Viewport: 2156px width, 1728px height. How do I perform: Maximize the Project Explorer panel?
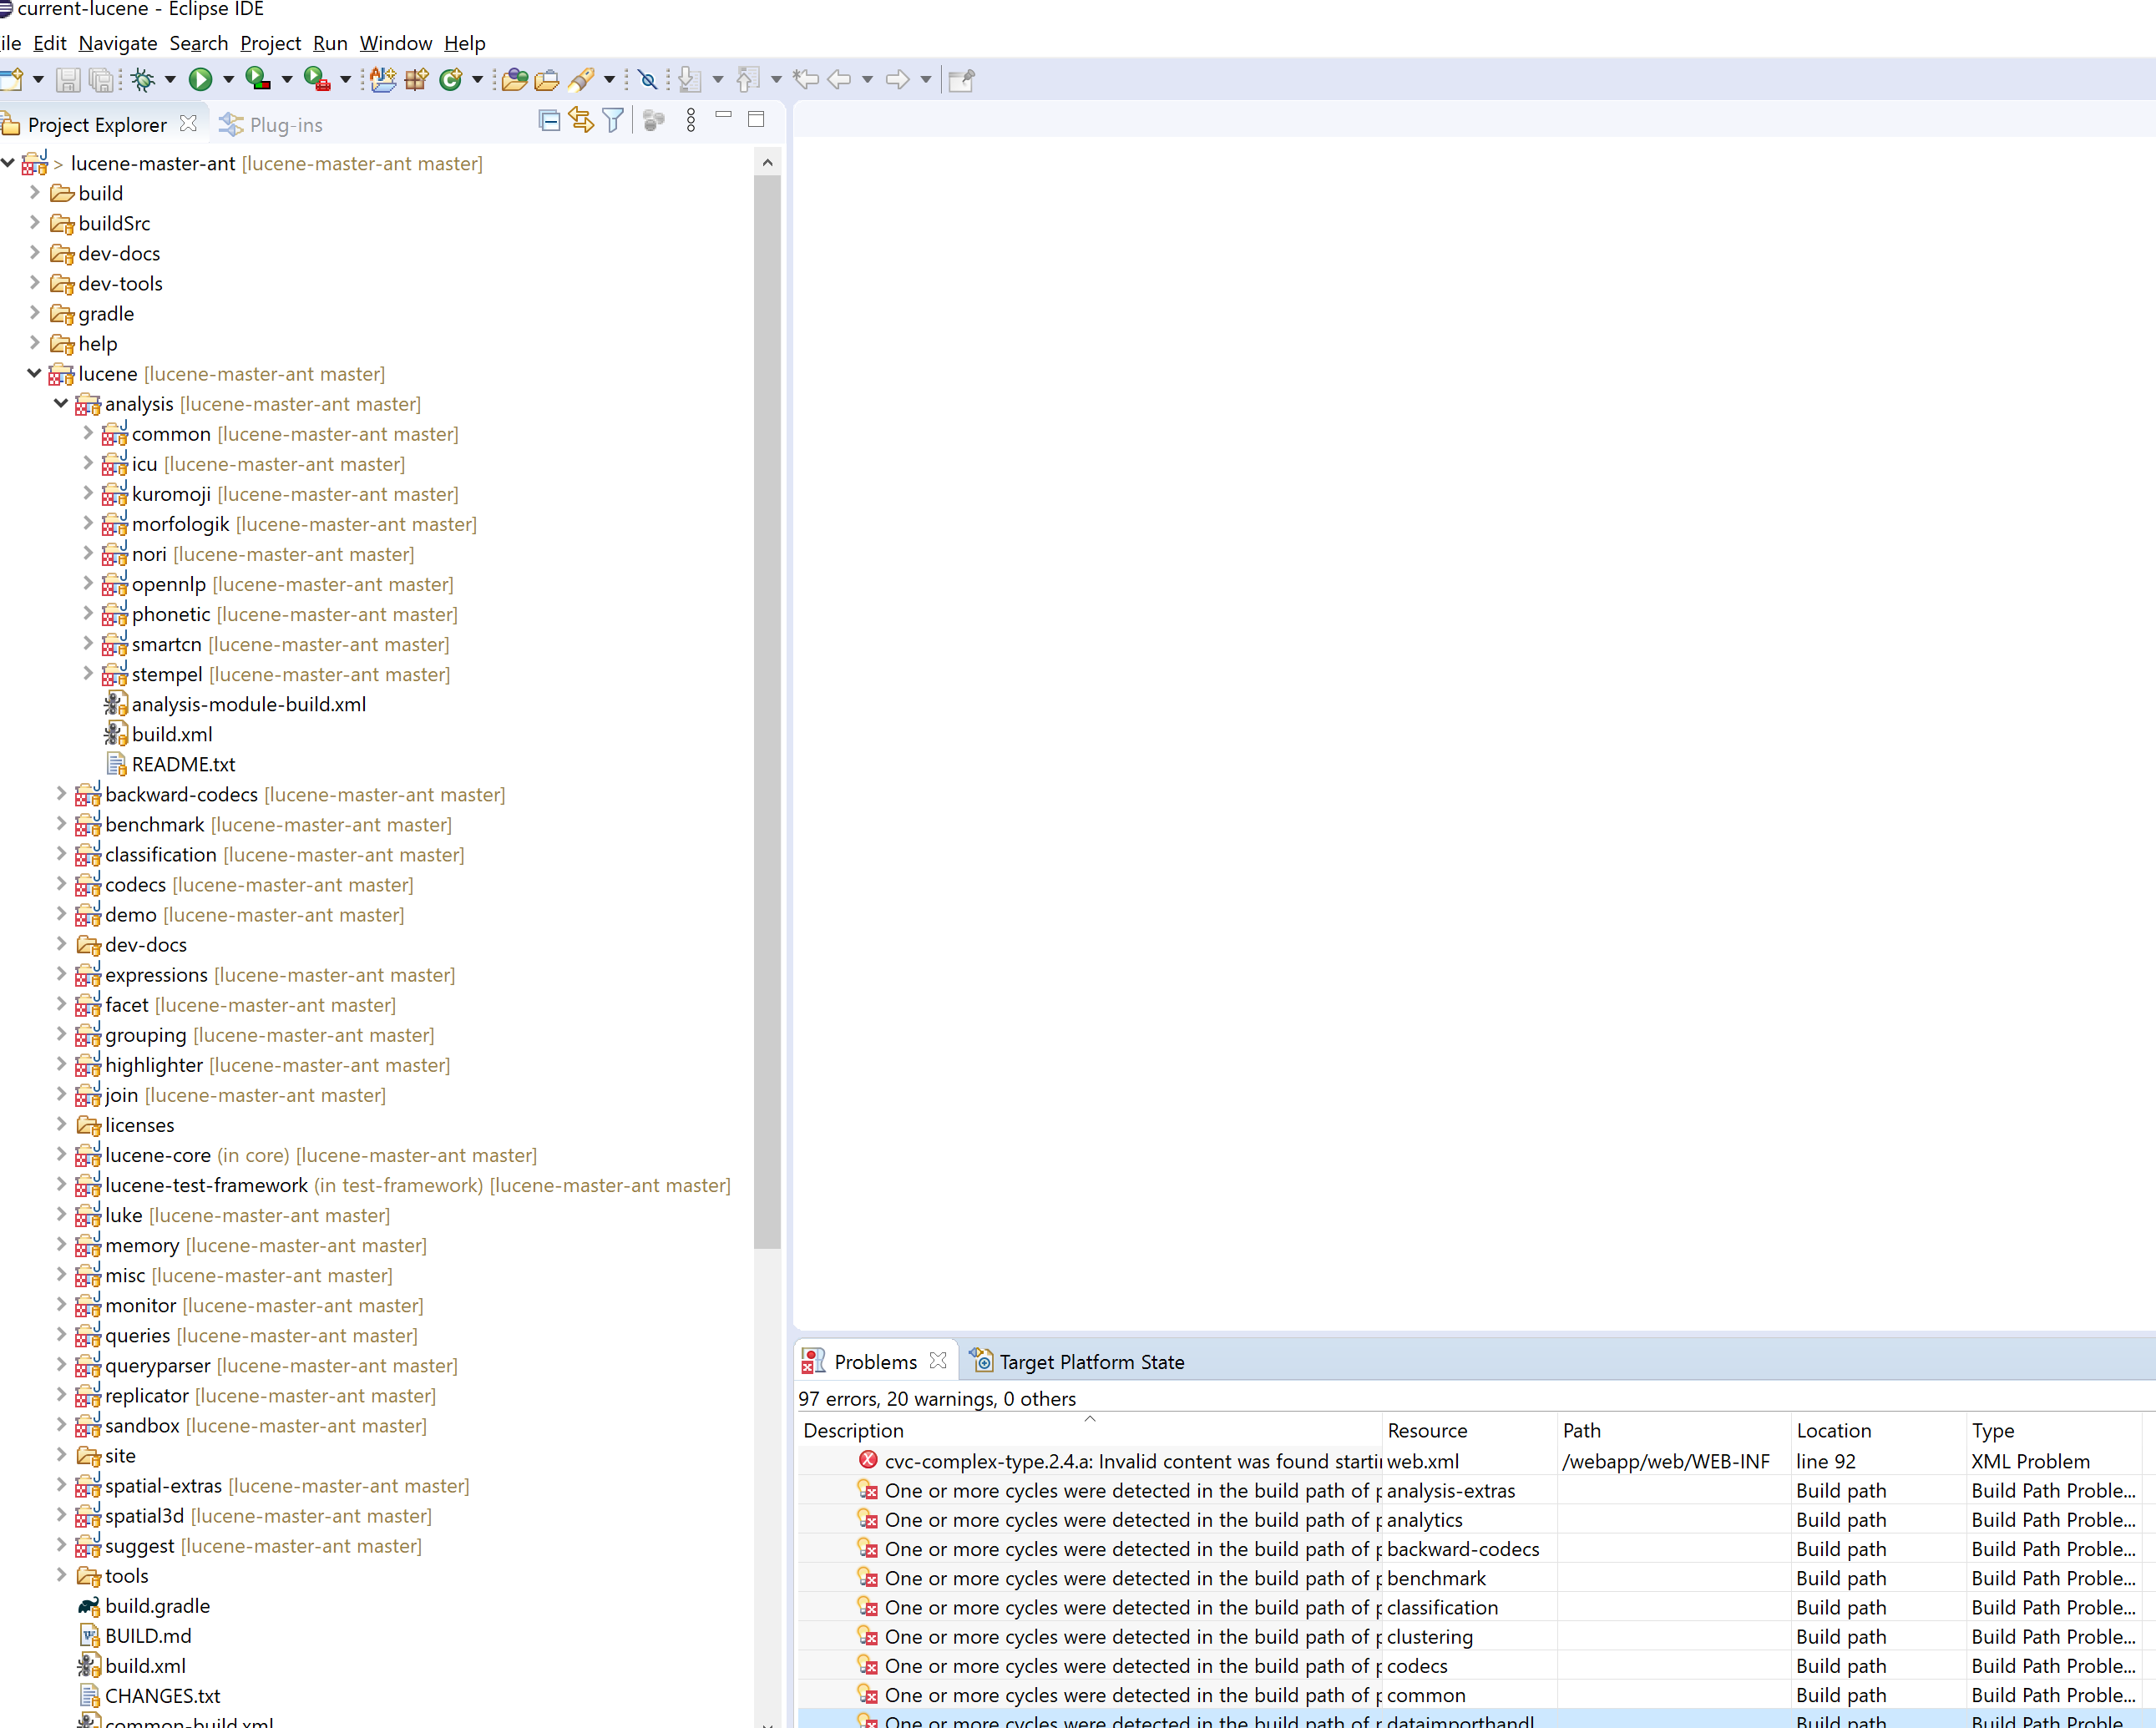(x=757, y=120)
